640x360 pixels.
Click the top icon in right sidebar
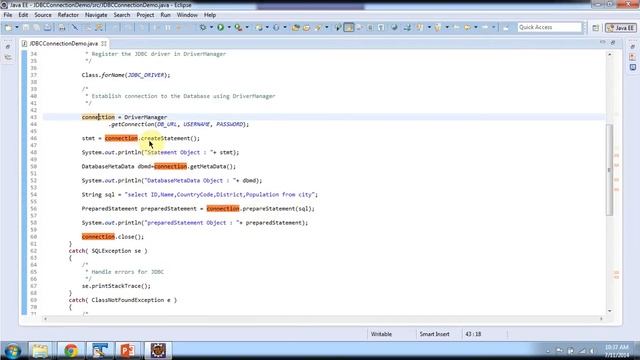[632, 47]
